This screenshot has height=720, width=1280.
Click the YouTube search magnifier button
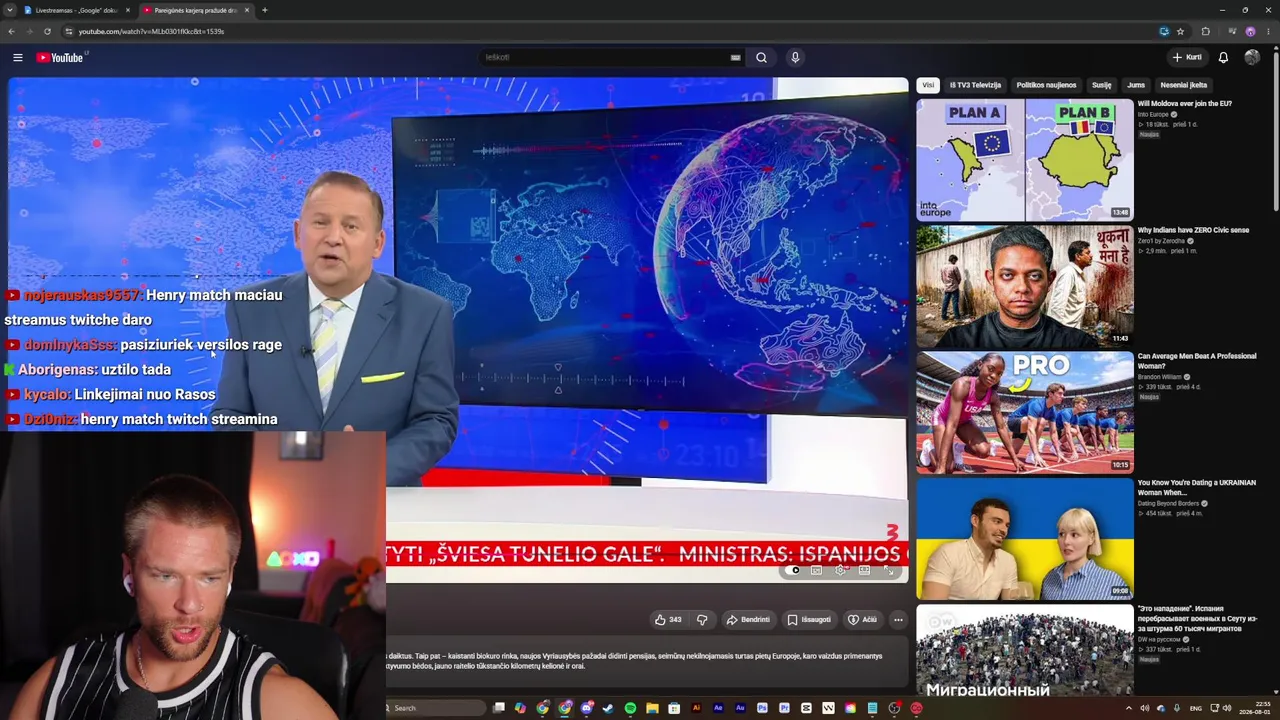(x=761, y=57)
